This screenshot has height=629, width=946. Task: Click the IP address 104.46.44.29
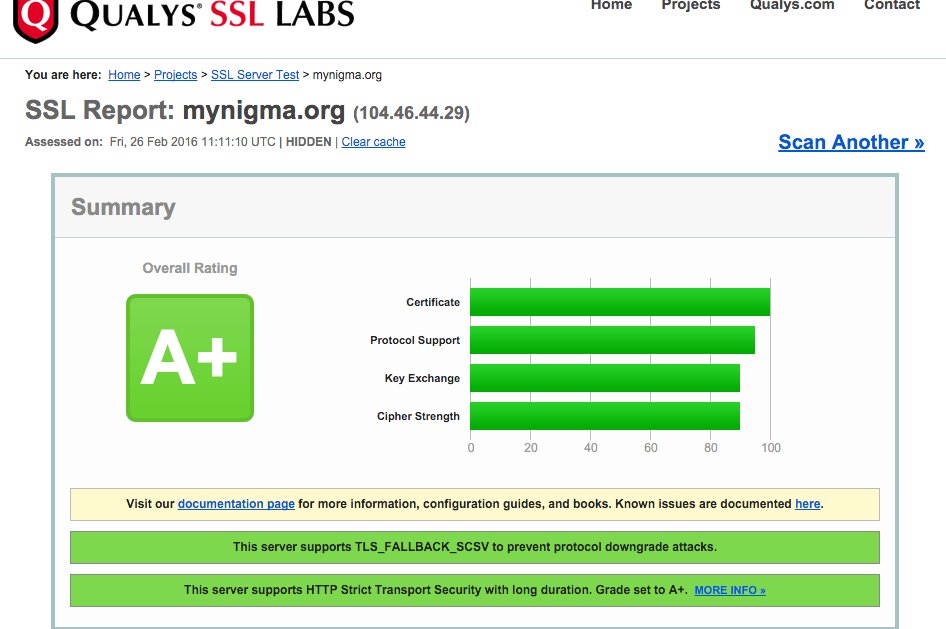411,113
